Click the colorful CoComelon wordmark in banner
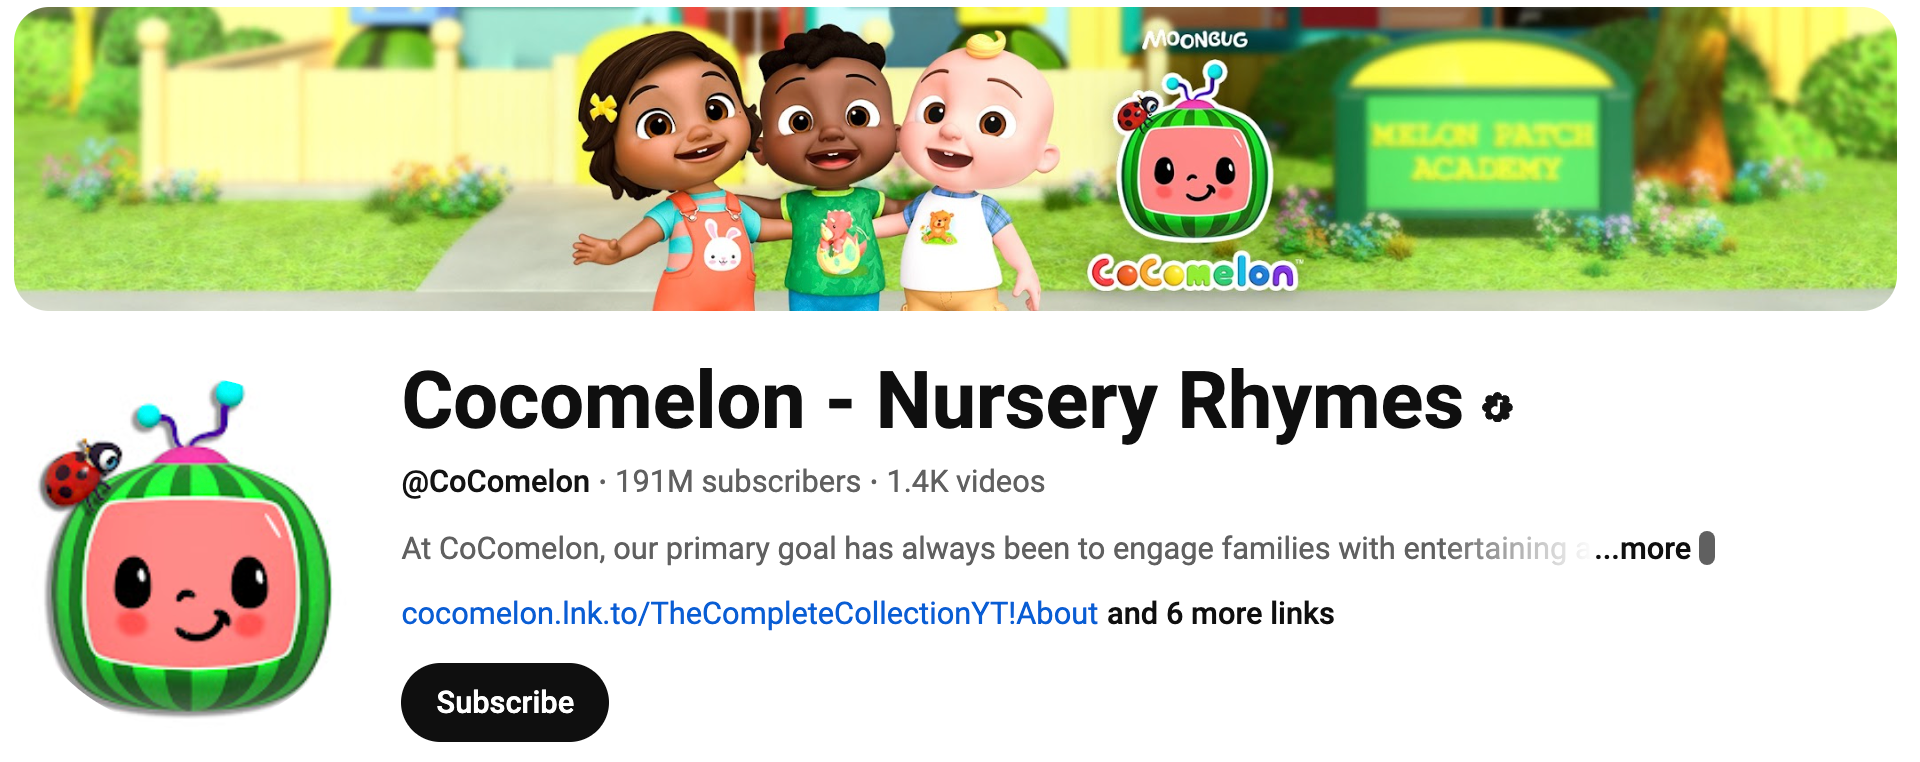Screen dimensions: 1920x762 pos(1193,272)
